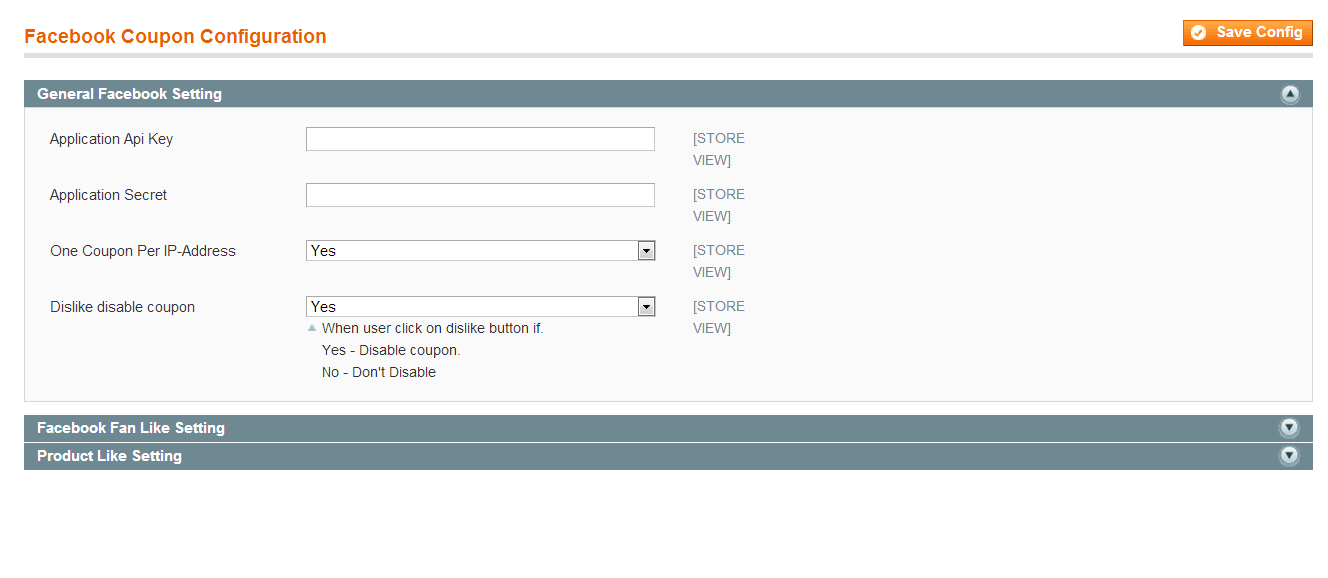Open Dislike disable coupon dropdown

480,307
